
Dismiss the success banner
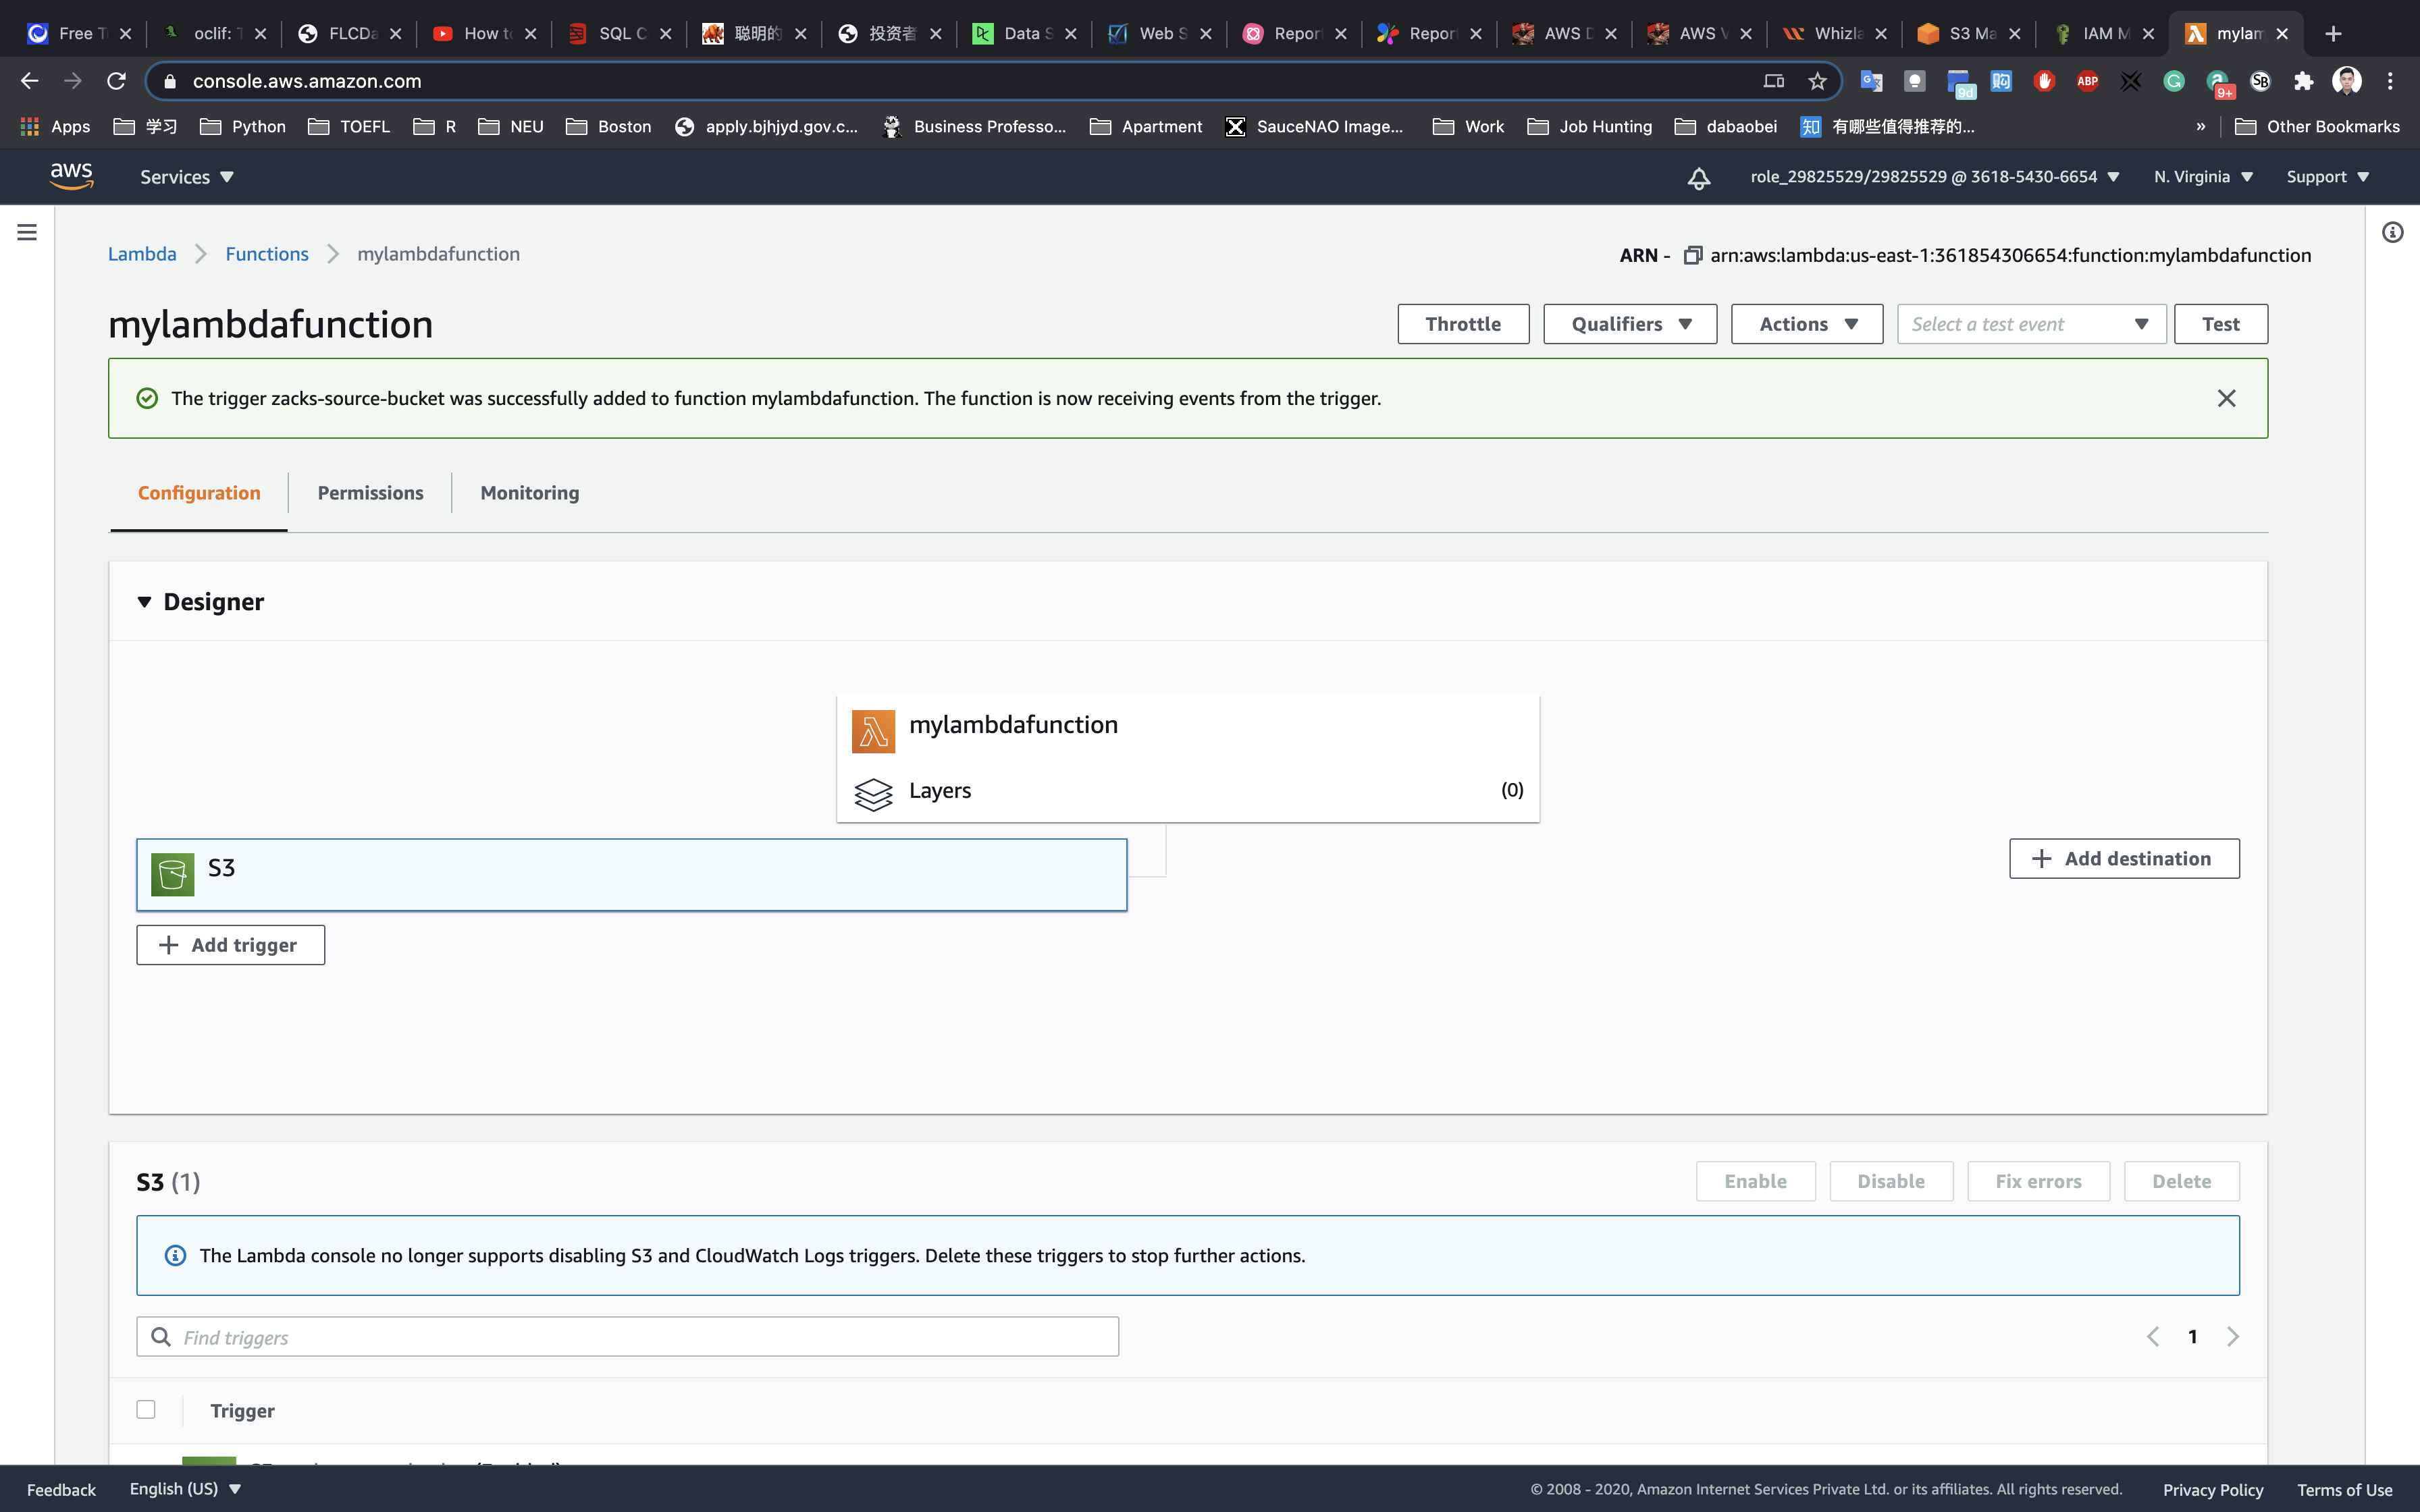[x=2226, y=398]
